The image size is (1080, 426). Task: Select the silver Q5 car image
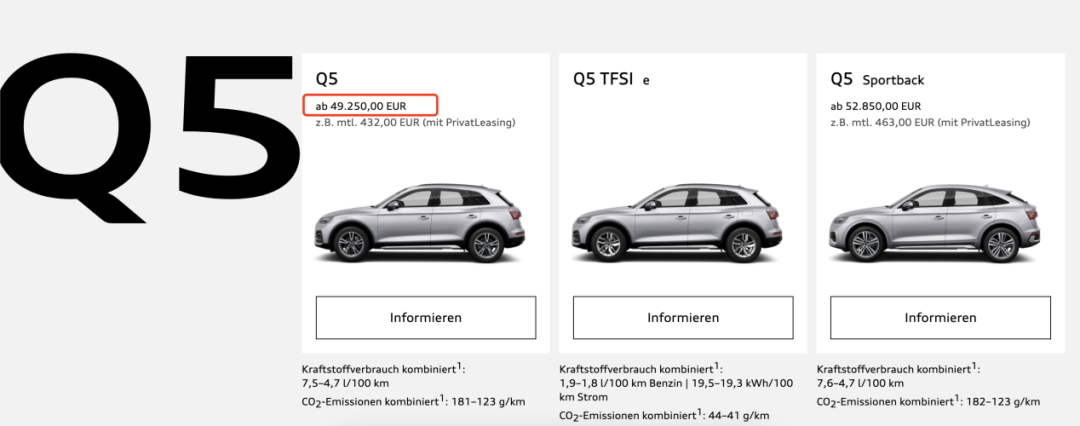[419, 223]
